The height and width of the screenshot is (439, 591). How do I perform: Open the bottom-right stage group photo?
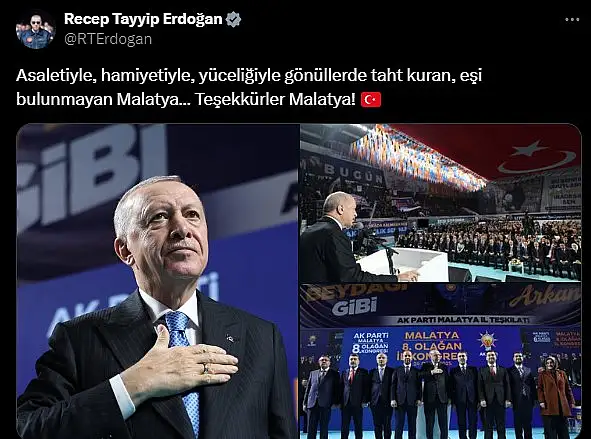(x=441, y=362)
